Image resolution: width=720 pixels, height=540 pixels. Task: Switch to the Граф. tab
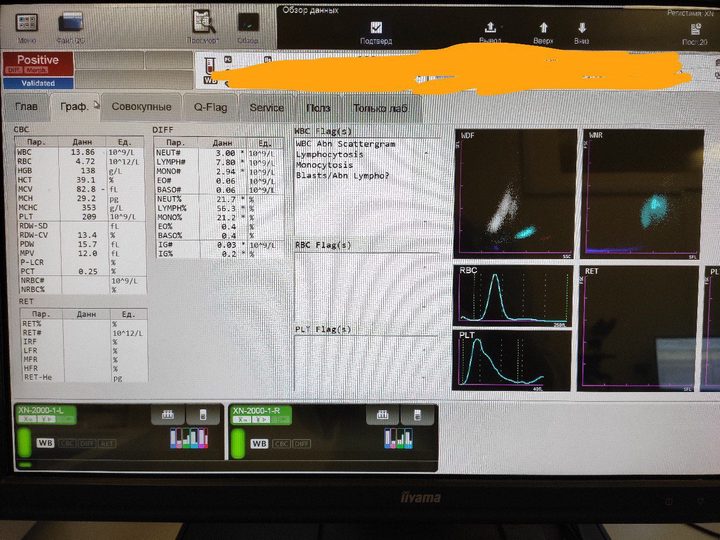click(74, 107)
